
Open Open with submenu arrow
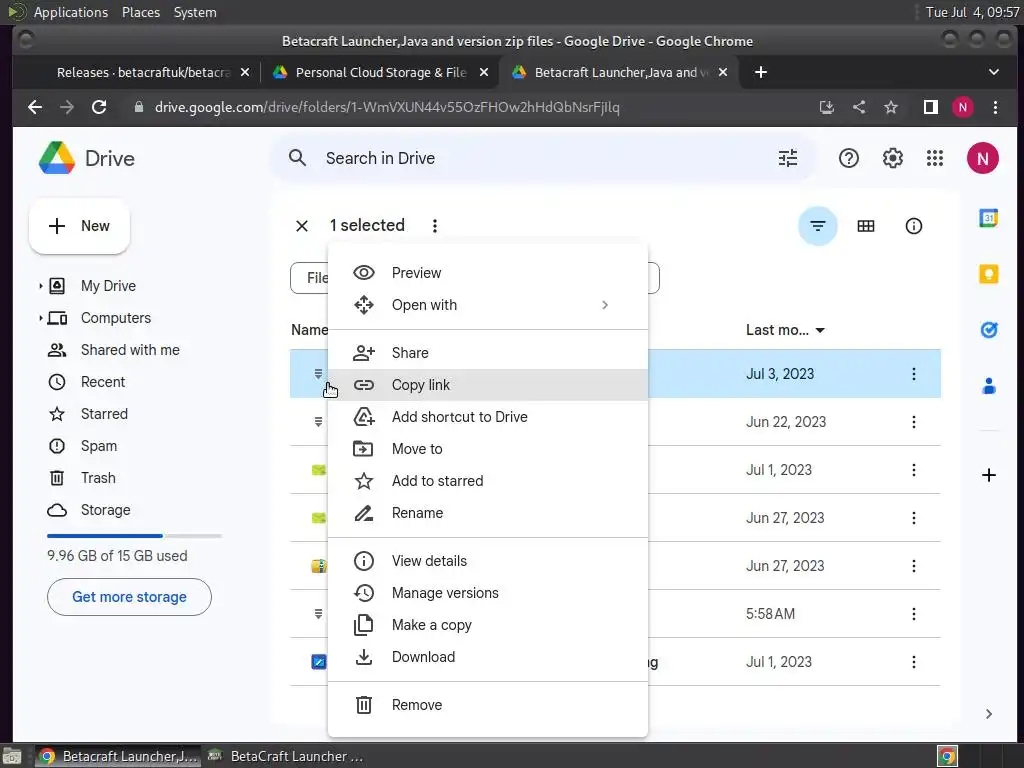tap(605, 305)
